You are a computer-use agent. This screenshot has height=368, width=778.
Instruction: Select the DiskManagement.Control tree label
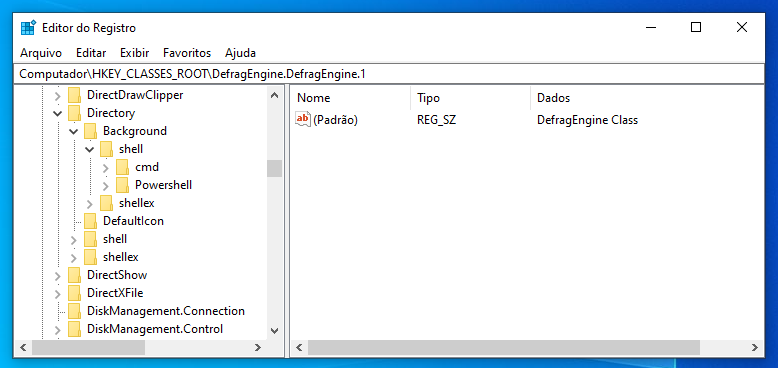click(155, 329)
